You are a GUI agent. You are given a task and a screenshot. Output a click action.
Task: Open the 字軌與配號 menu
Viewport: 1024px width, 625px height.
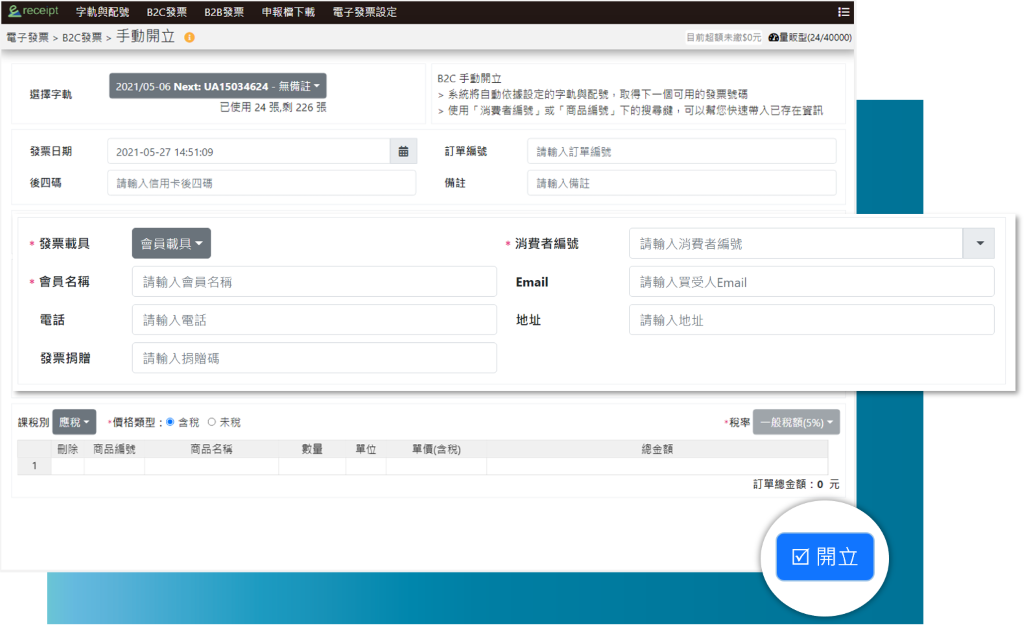[x=104, y=12]
